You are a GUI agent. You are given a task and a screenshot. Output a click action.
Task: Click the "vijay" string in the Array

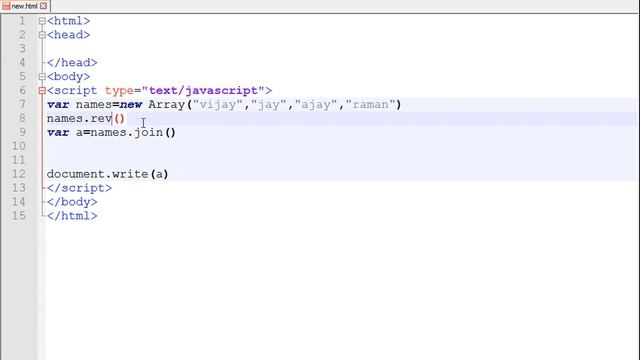click(x=218, y=104)
